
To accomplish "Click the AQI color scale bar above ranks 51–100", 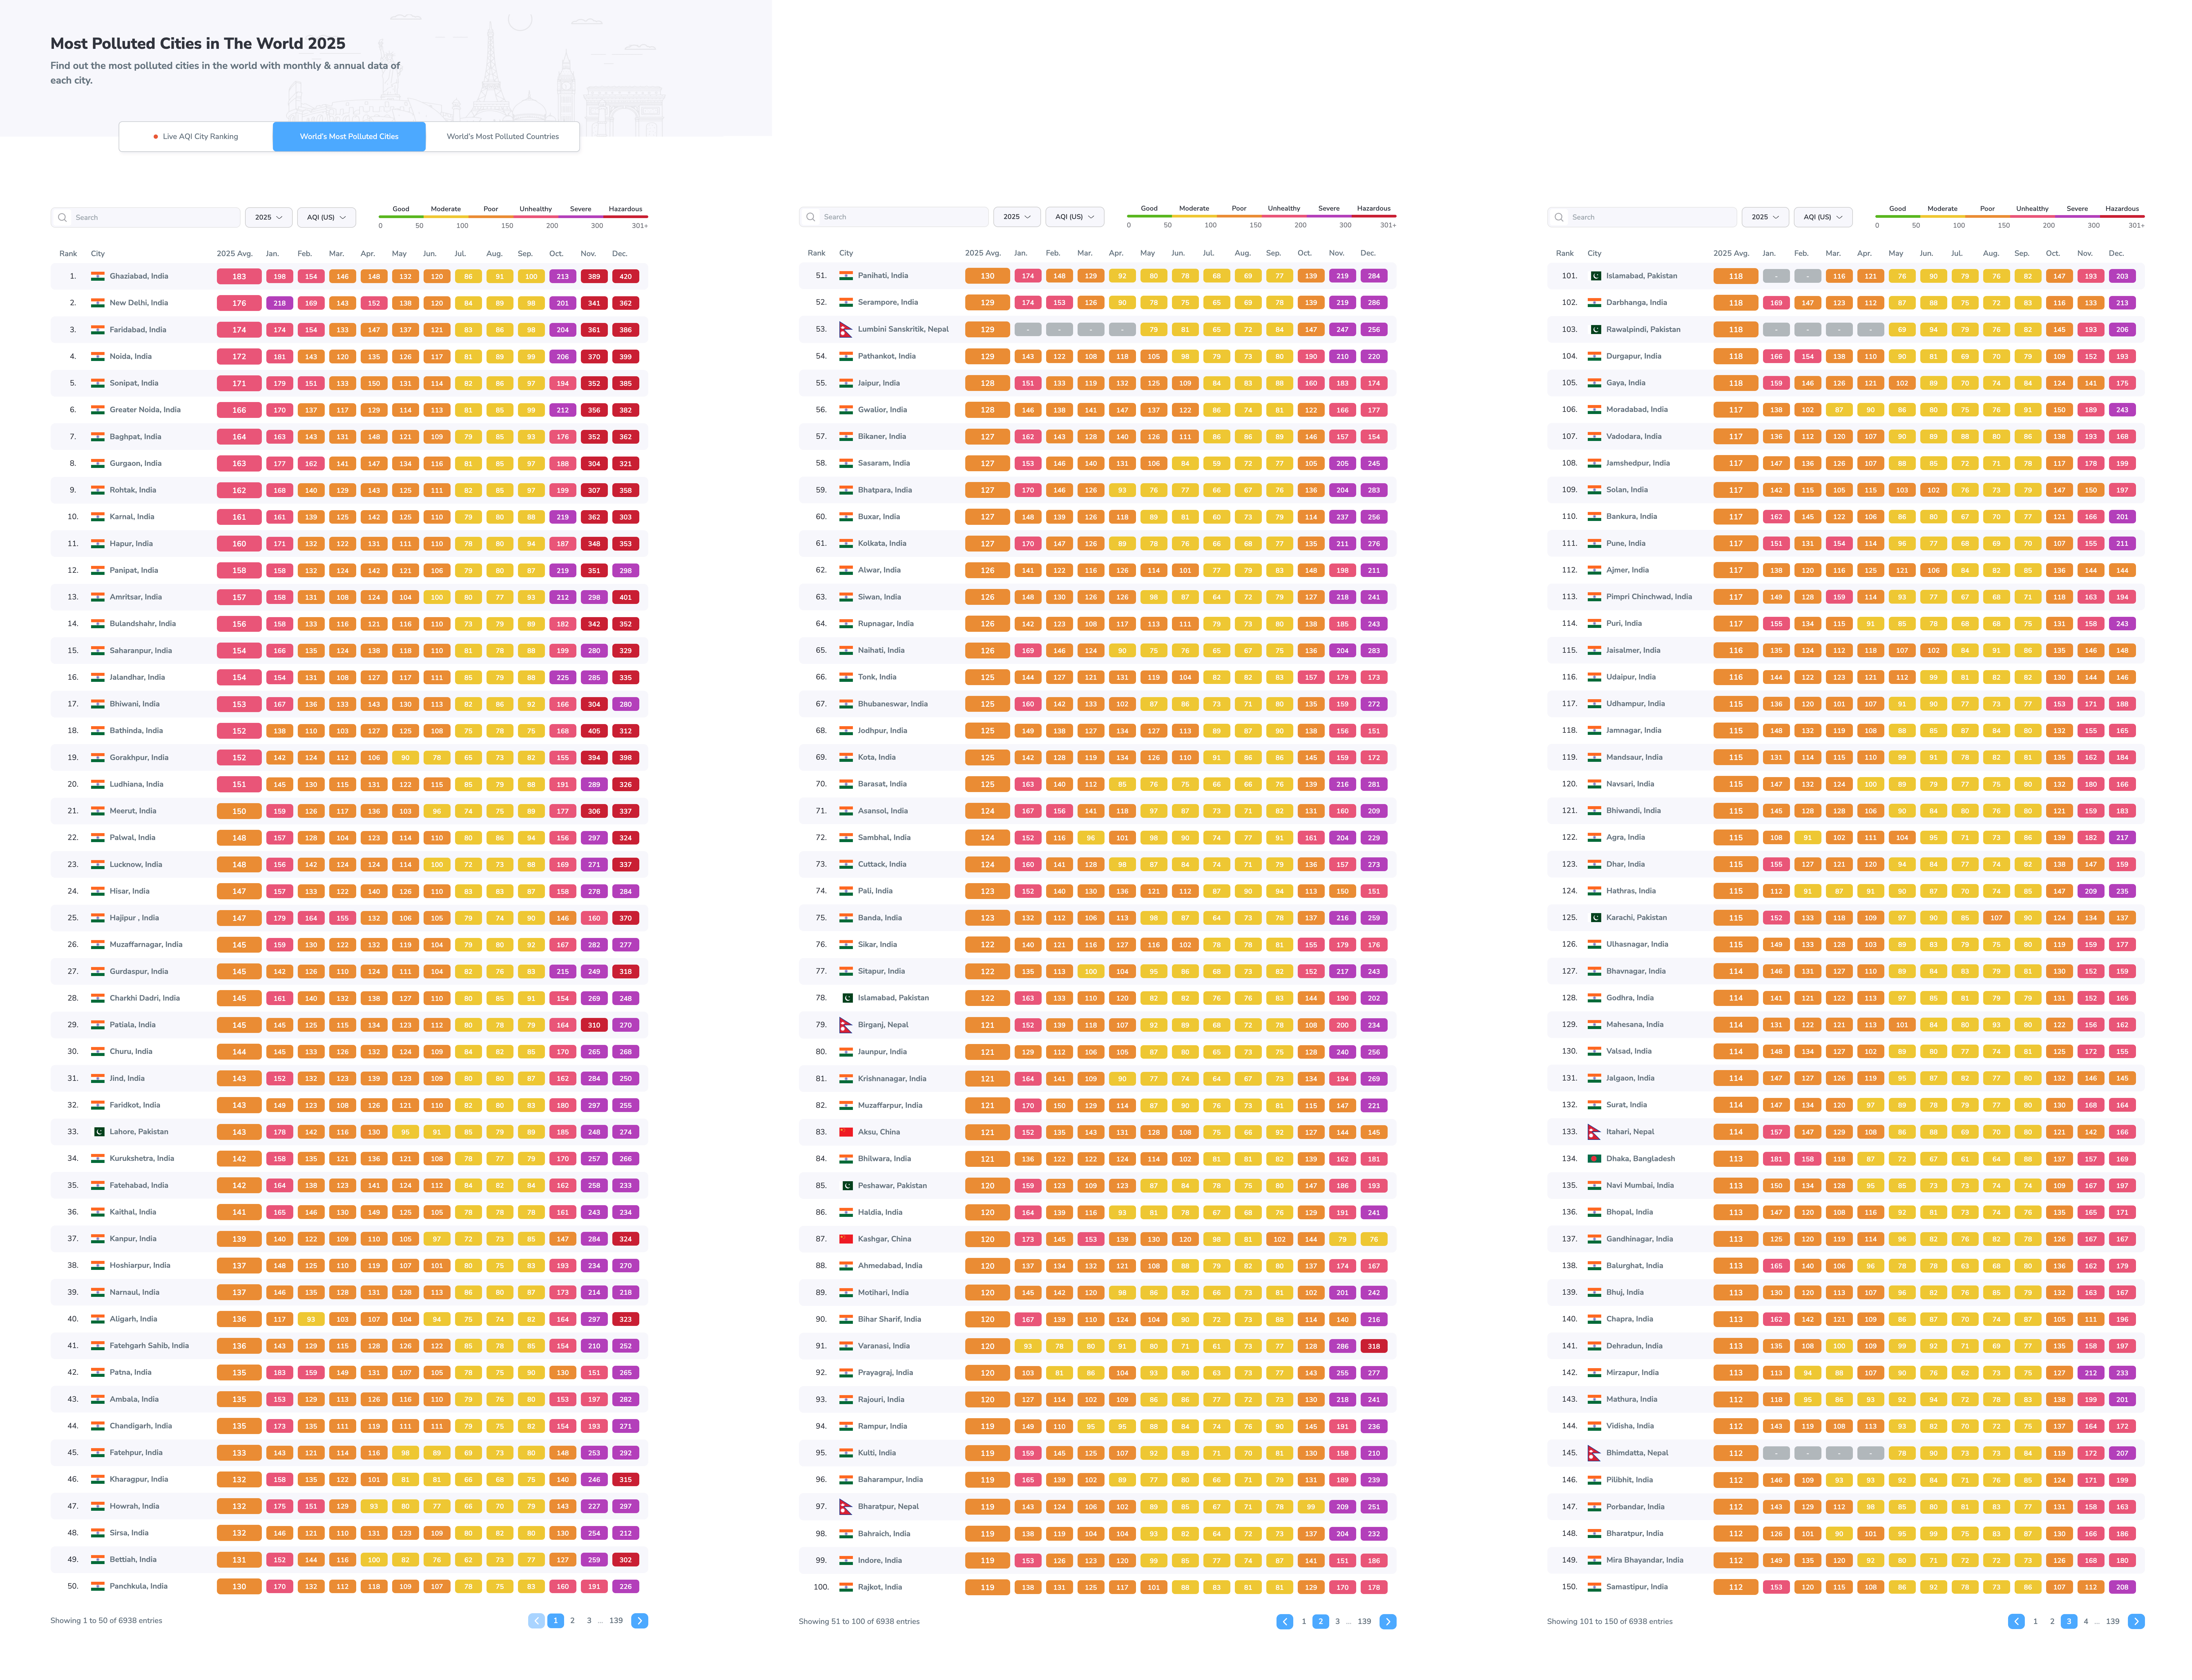I will (1262, 216).
